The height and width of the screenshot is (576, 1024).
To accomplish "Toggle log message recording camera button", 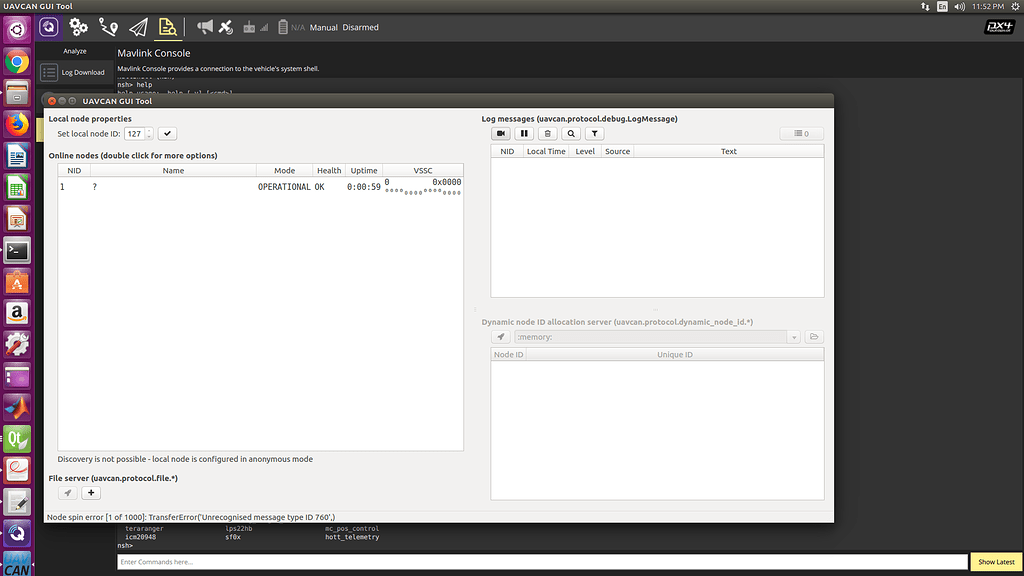I will pyautogui.click(x=501, y=134).
